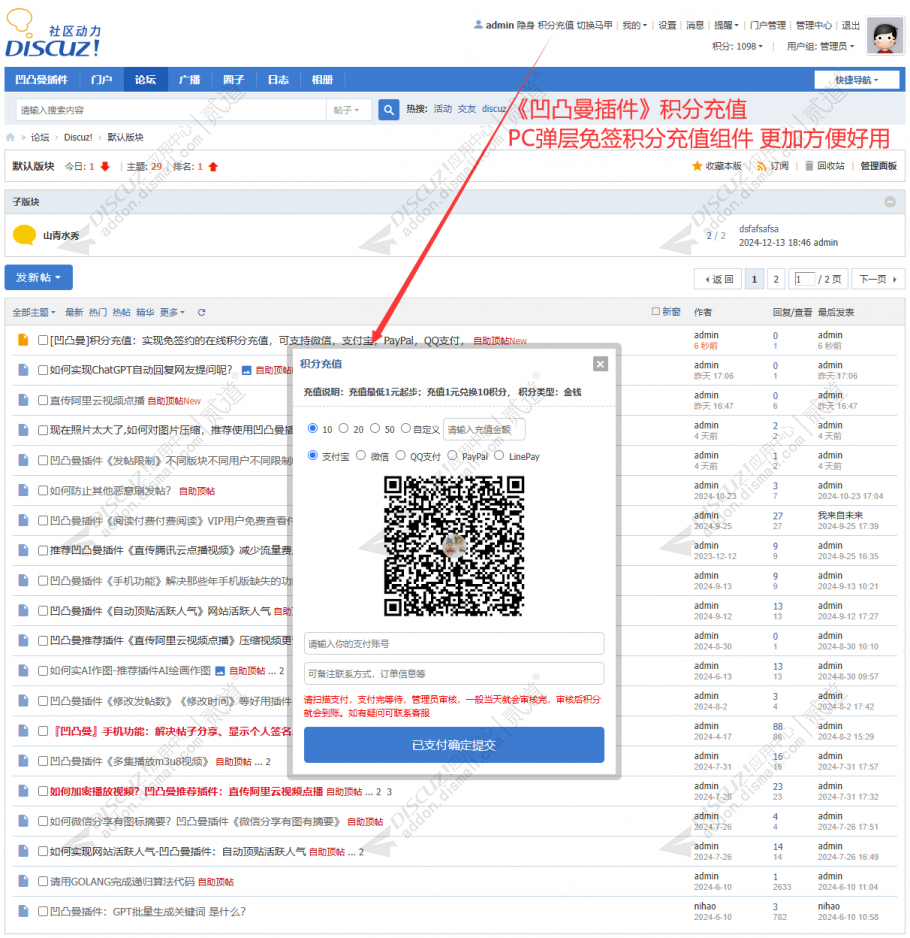Tick checkbox for 如何防止其他恶意刷发帖 thread
Viewport: 910px width, 938px height.
[x=42, y=491]
